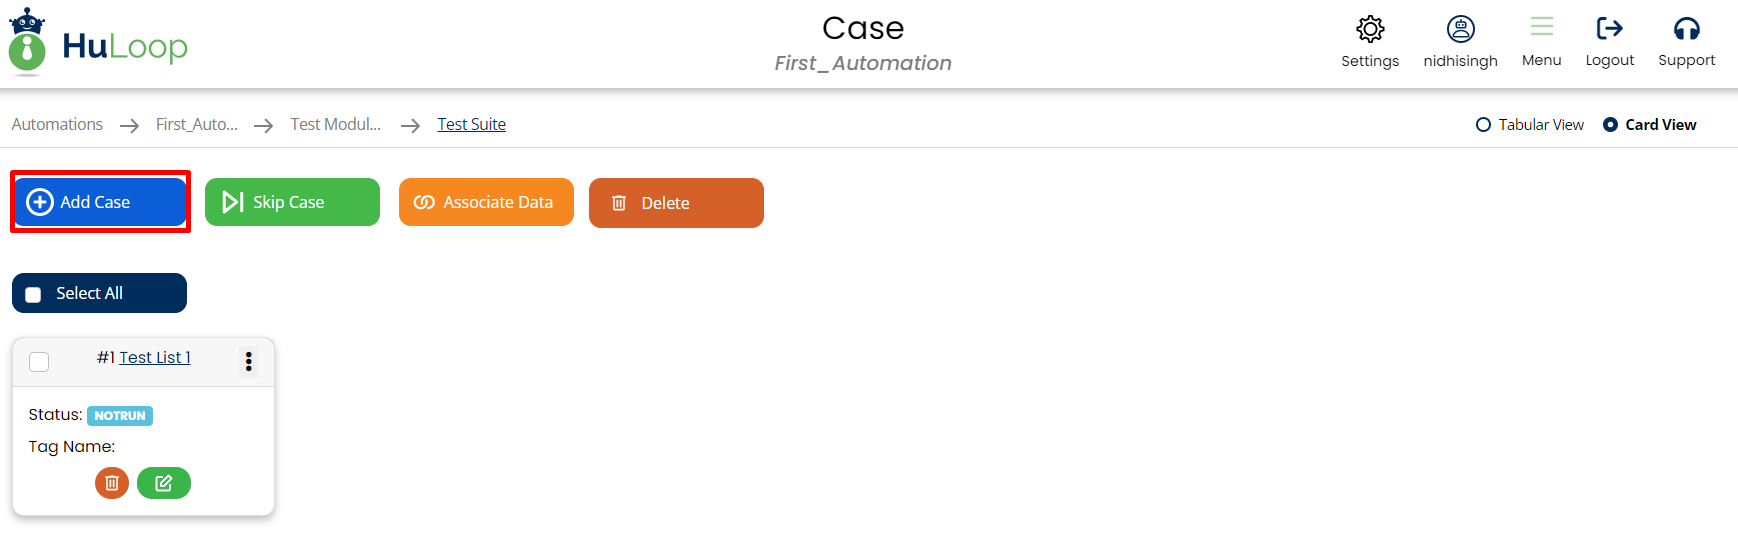Open Support headphones icon
Image resolution: width=1738 pixels, height=537 pixels.
pyautogui.click(x=1686, y=29)
